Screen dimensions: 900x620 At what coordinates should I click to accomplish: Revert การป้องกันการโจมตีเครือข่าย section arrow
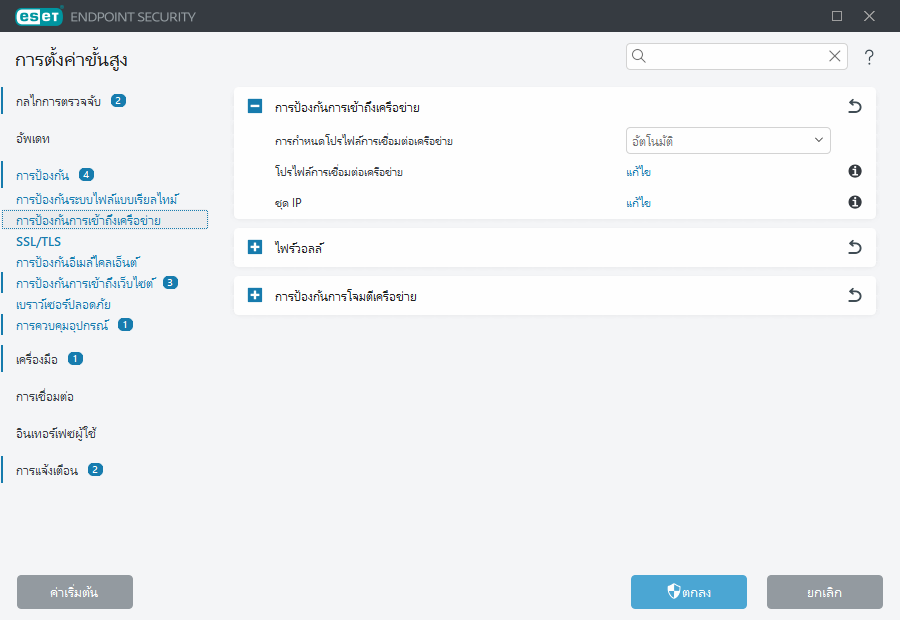coord(854,296)
